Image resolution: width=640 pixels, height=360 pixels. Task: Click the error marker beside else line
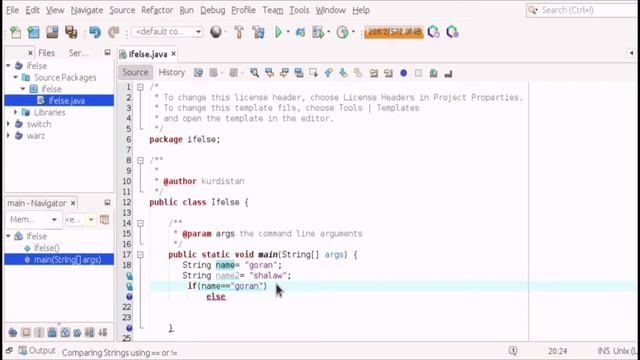pos(129,297)
